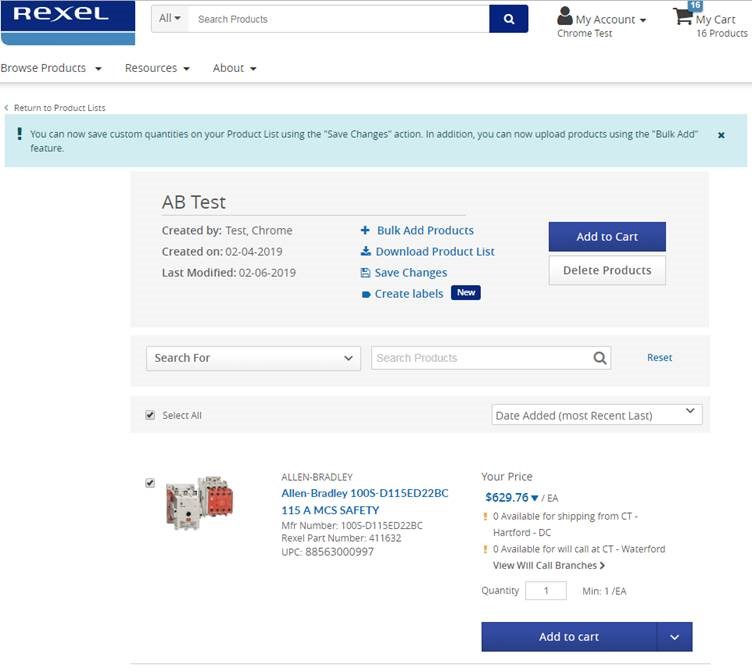
Task: Click the back arrow before Return to Product Lists
Action: pos(6,108)
